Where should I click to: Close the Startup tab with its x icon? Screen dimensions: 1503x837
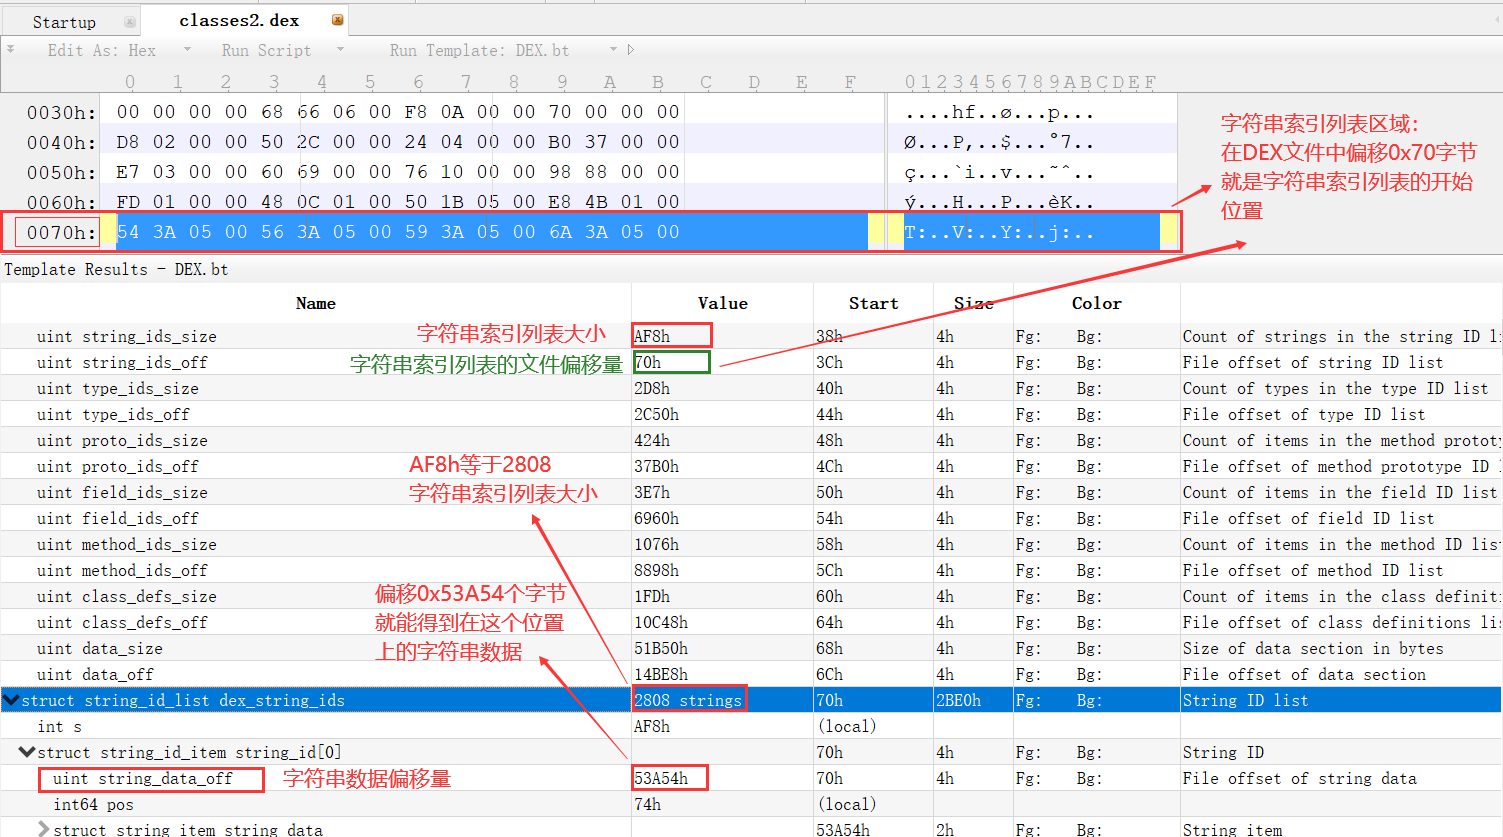pyautogui.click(x=129, y=19)
